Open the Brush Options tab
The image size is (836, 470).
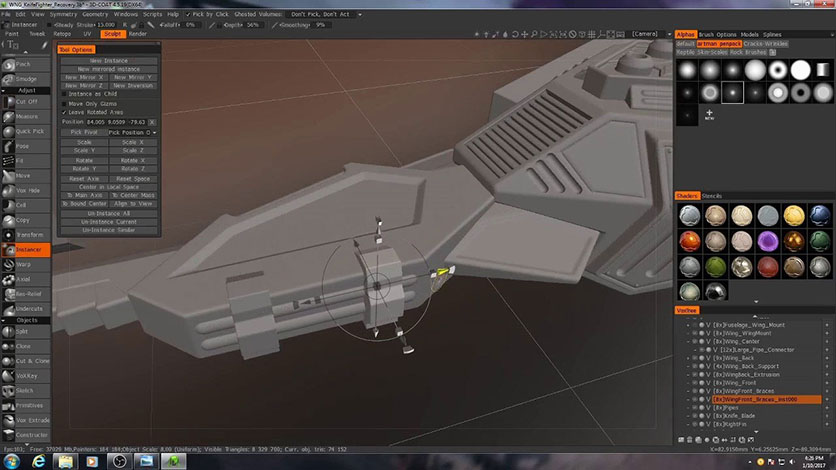[x=718, y=35]
